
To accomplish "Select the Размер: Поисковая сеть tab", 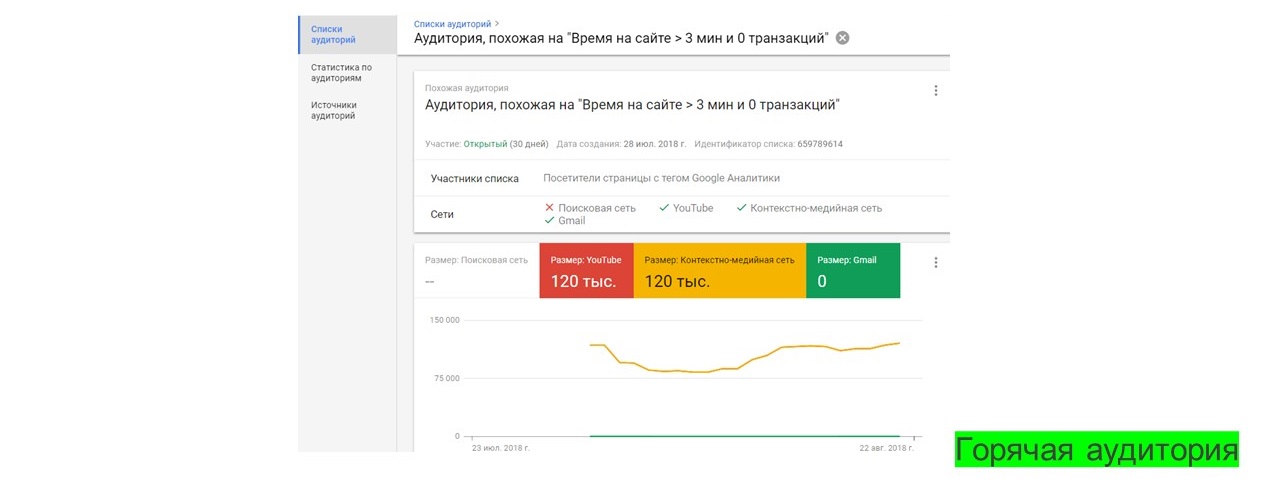I will click(476, 270).
